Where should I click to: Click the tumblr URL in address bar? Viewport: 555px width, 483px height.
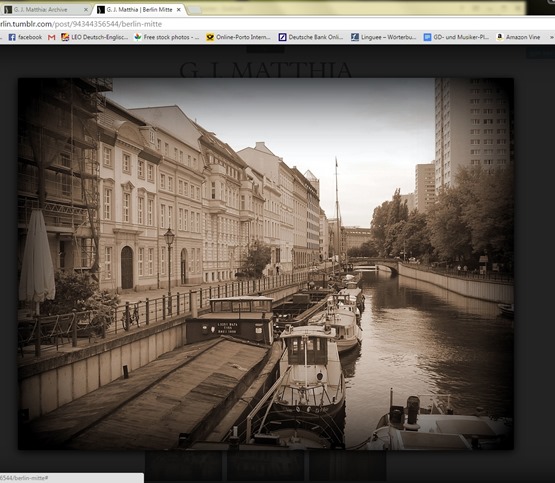click(x=81, y=24)
